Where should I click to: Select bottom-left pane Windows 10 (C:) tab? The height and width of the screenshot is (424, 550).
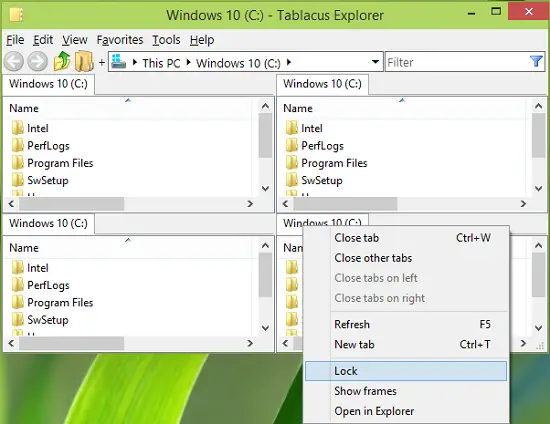[48, 223]
